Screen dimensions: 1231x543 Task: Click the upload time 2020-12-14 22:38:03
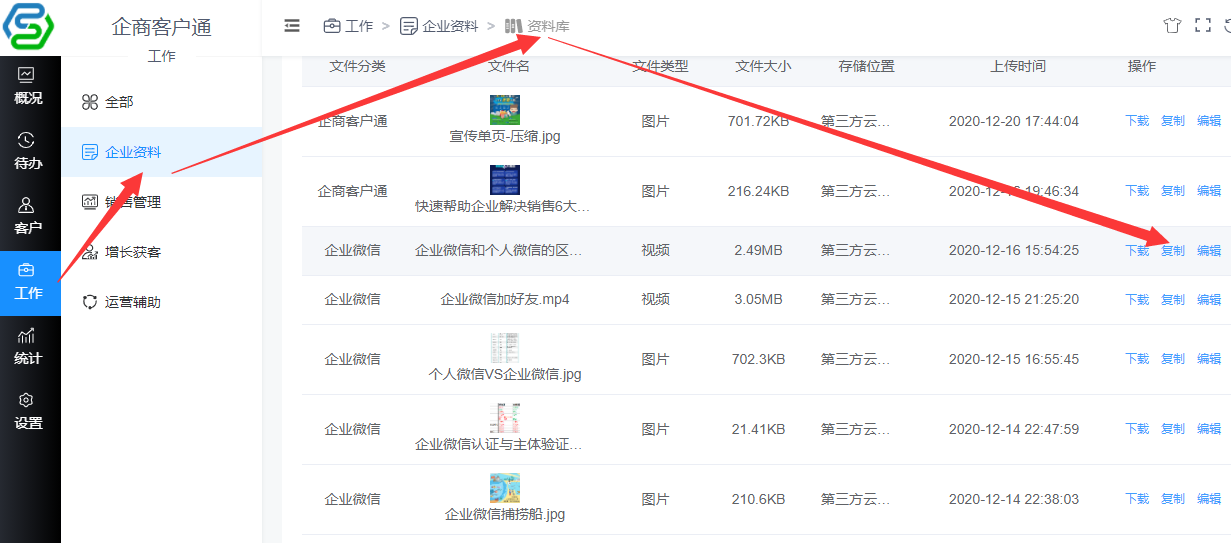[x=1014, y=499]
